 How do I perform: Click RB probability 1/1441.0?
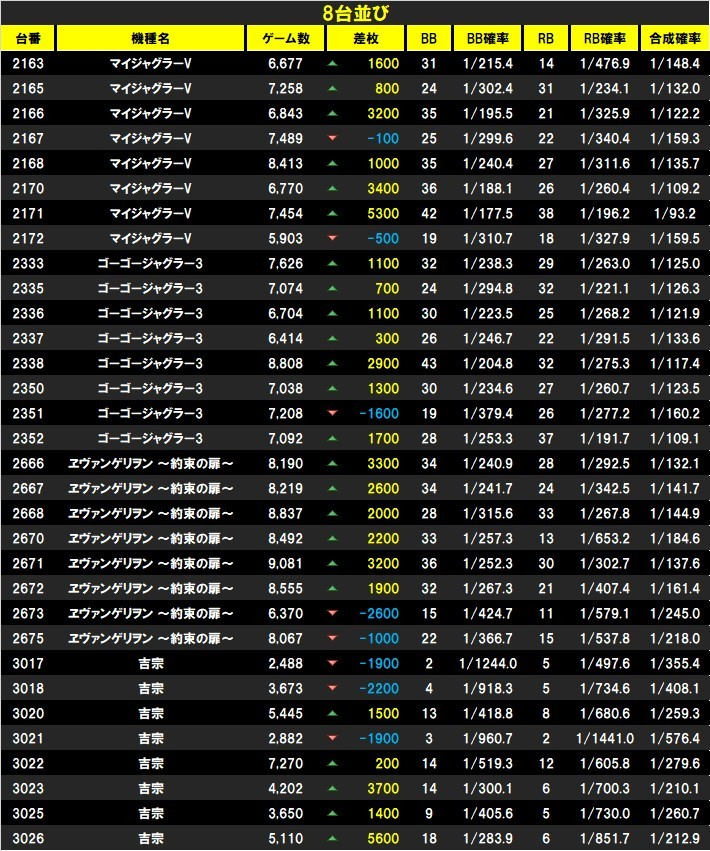(605, 738)
